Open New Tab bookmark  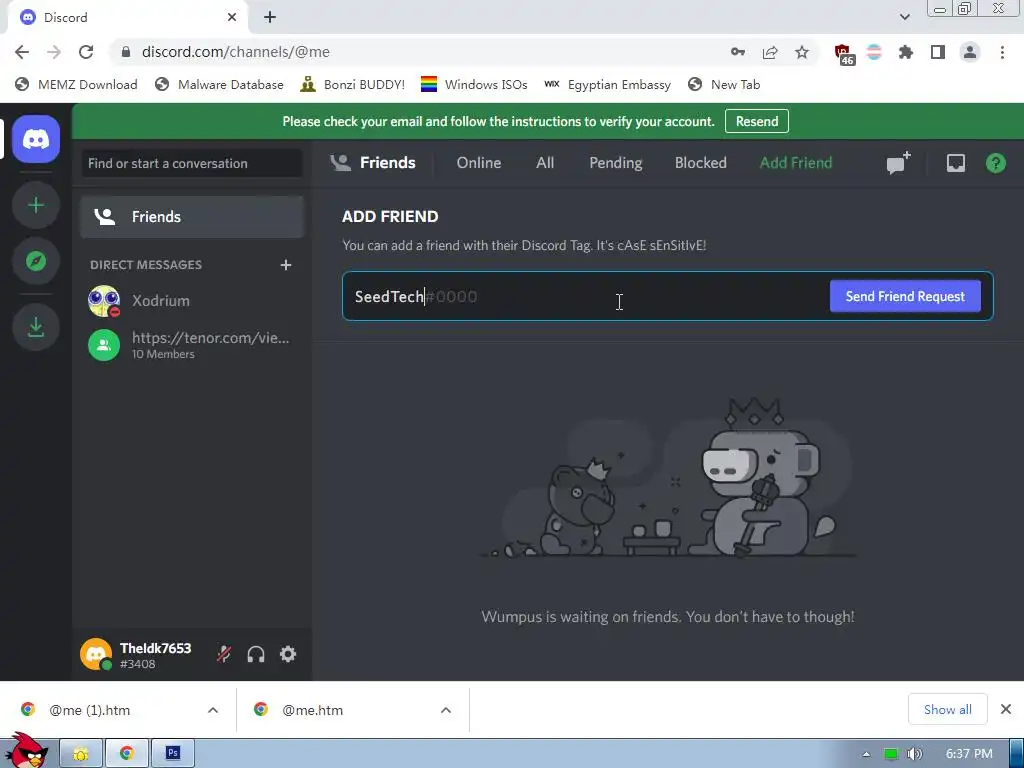tap(724, 85)
